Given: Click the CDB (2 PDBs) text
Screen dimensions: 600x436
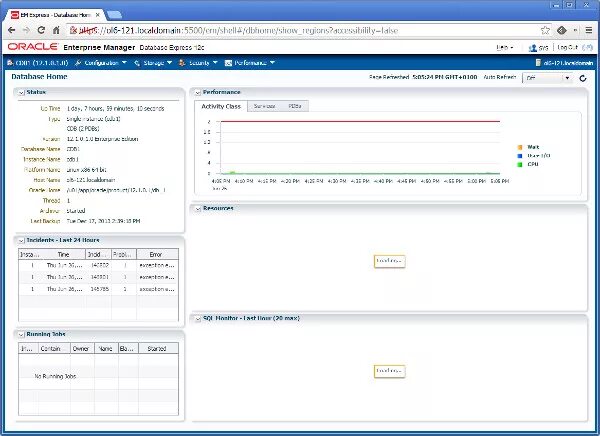Looking at the screenshot, I should tap(83, 129).
